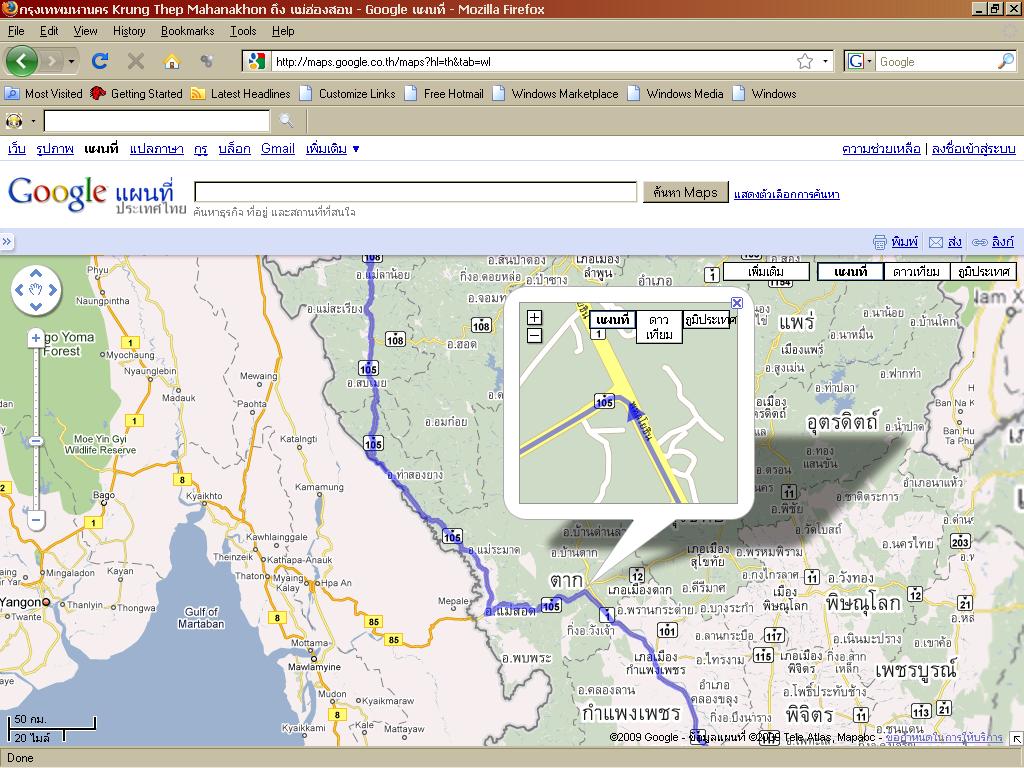Click the Stop loading X icon

click(136, 61)
